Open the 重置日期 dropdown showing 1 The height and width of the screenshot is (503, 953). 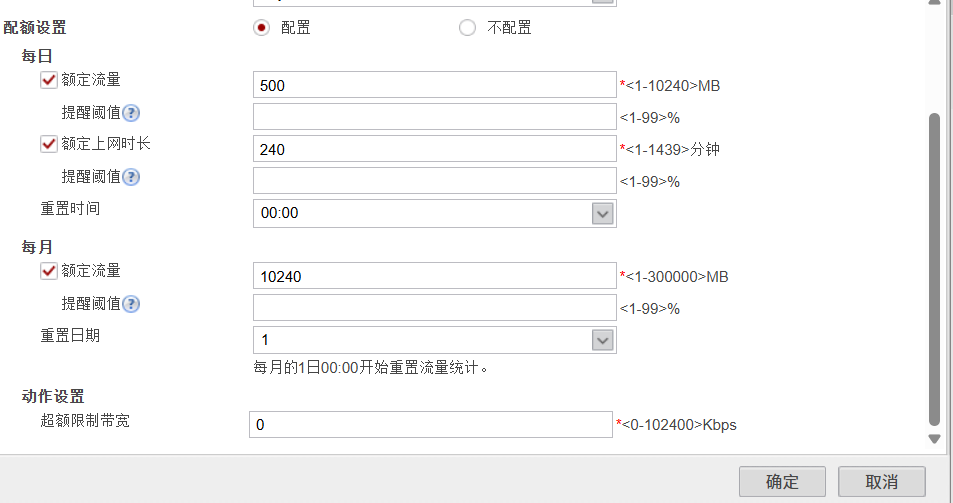click(435, 340)
